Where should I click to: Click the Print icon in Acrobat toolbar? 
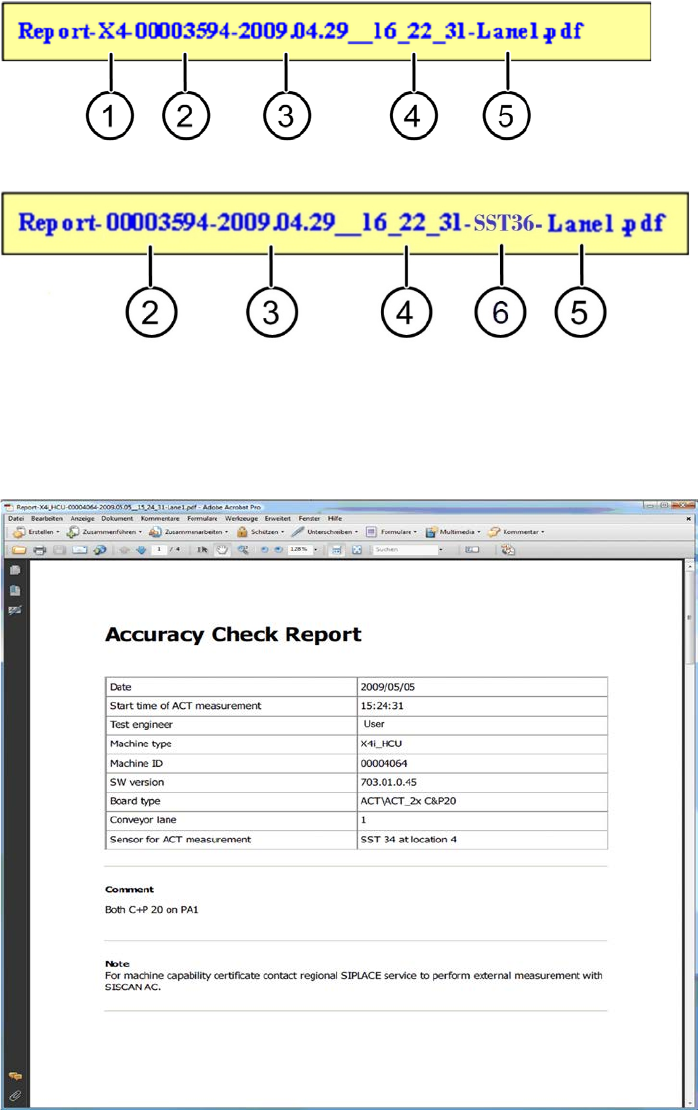click(40, 550)
